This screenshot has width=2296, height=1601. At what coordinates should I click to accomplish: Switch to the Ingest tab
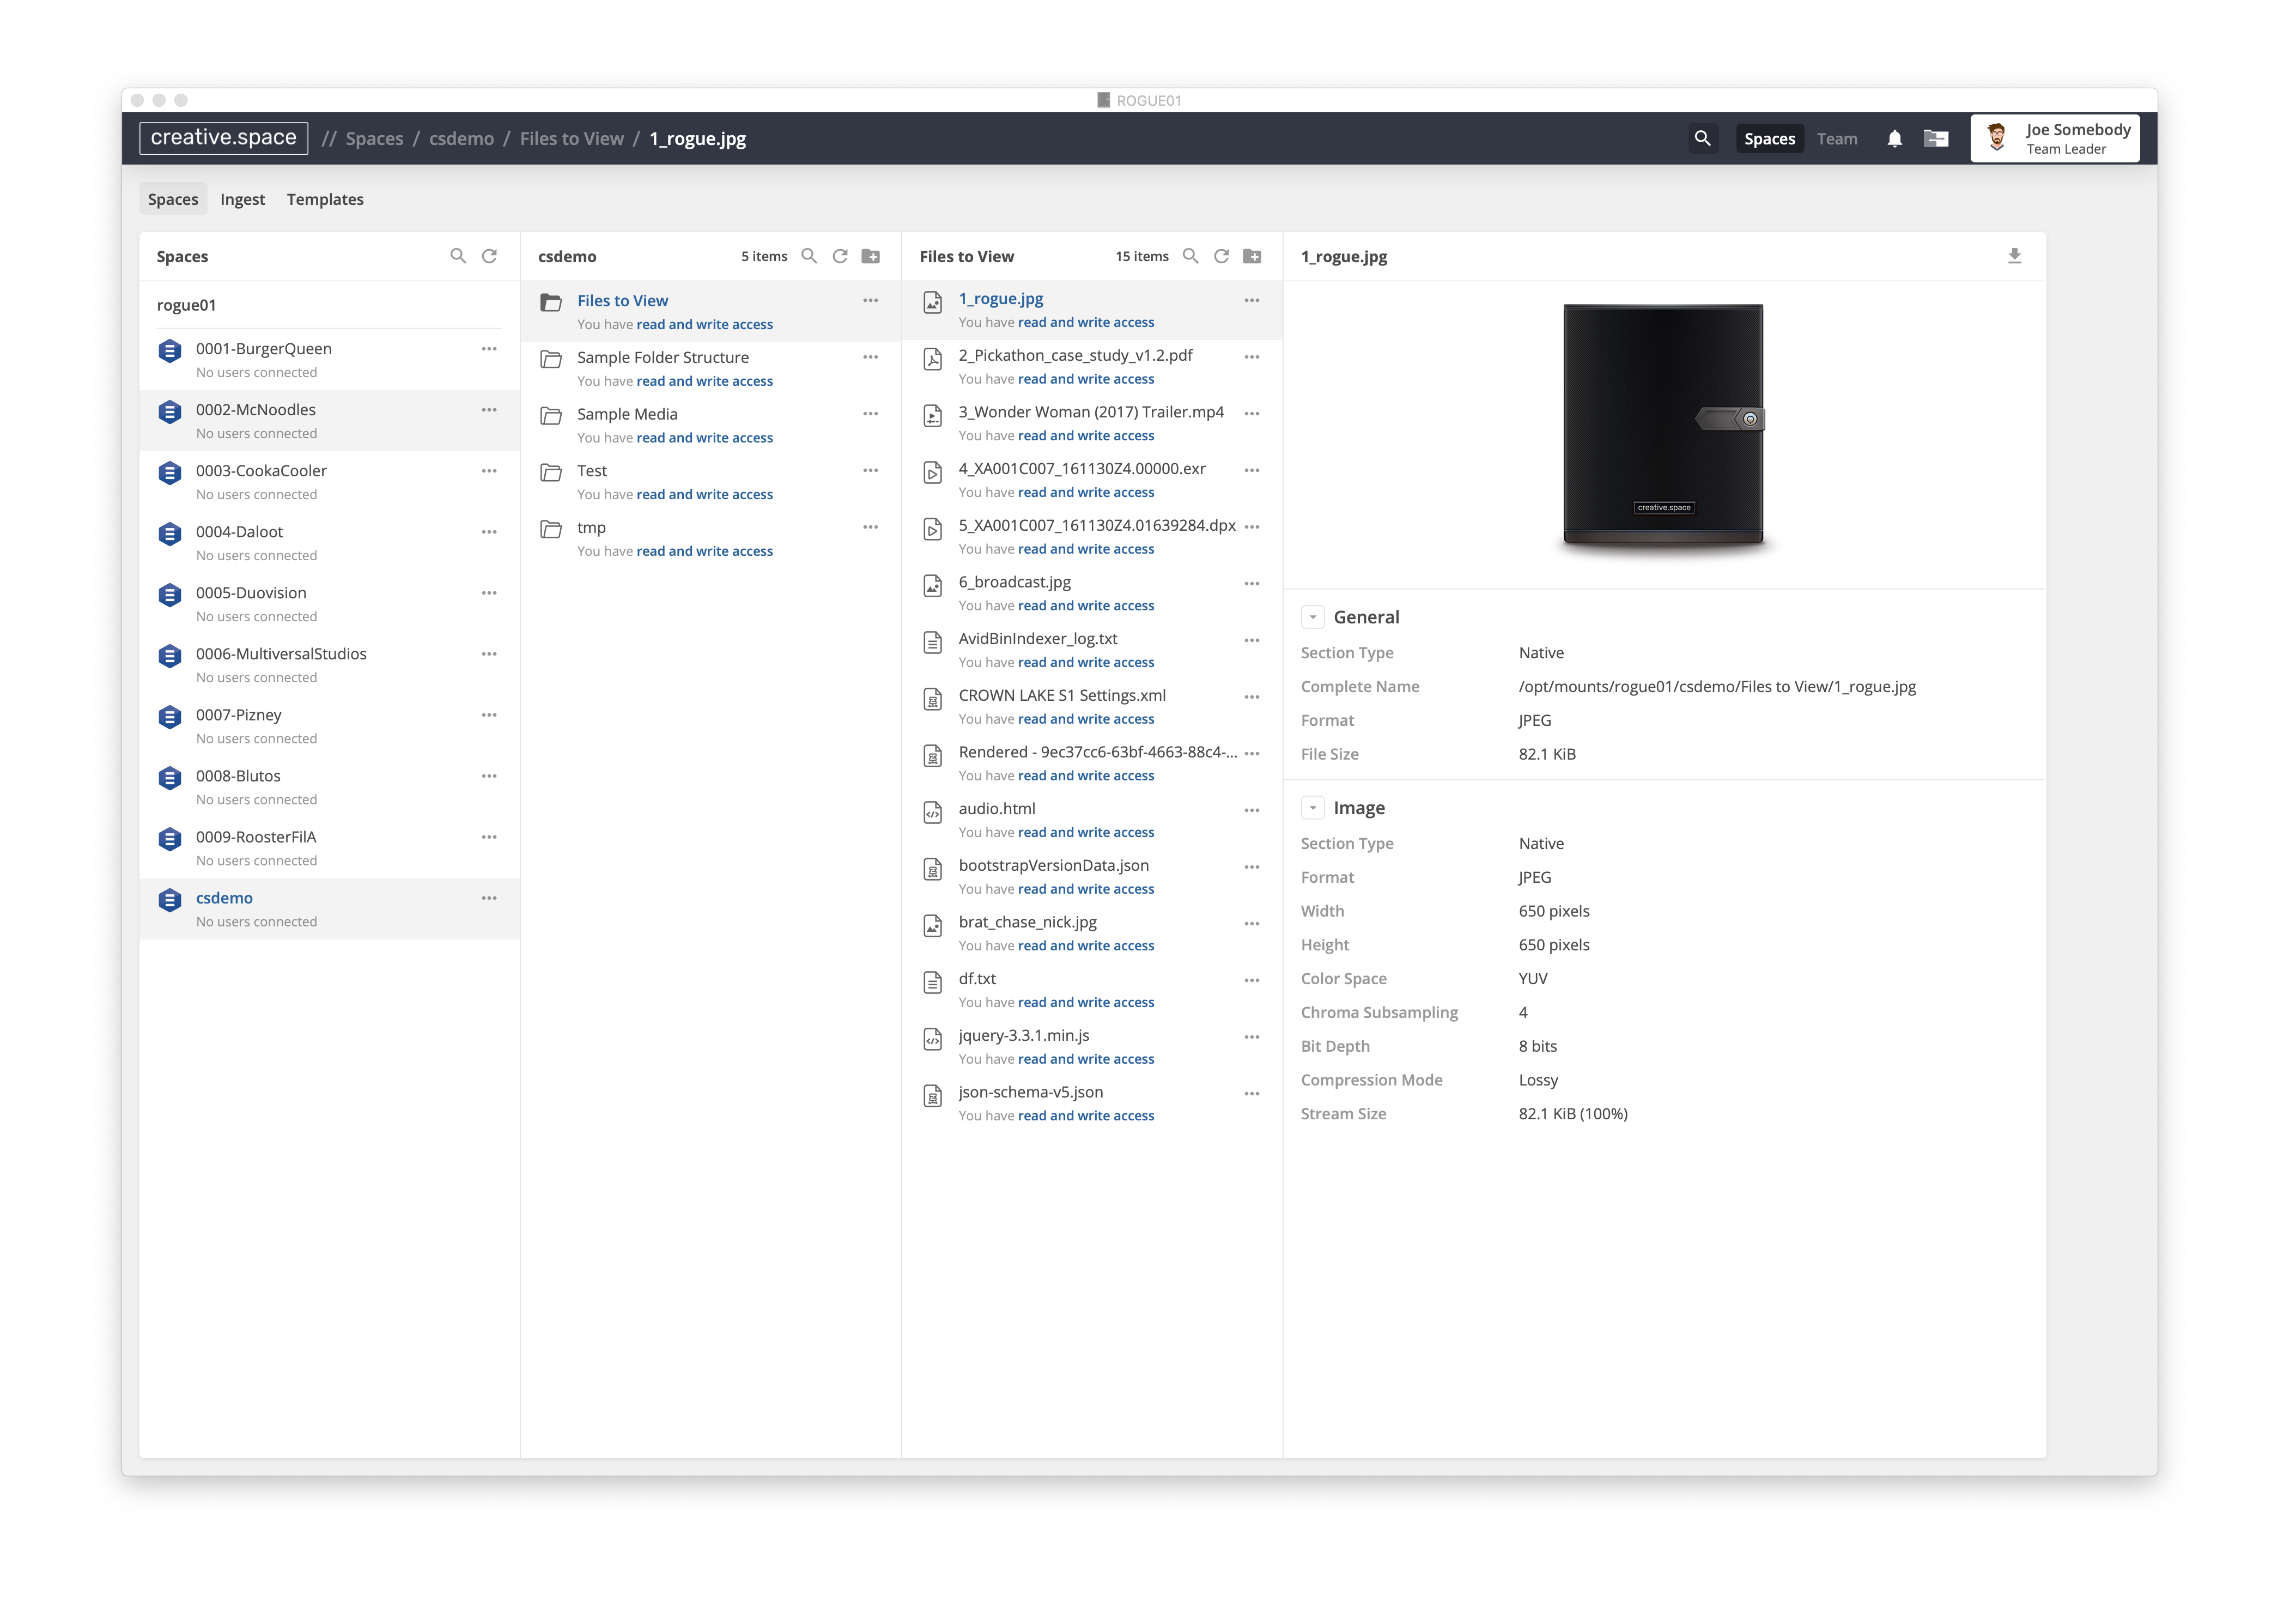pos(242,199)
